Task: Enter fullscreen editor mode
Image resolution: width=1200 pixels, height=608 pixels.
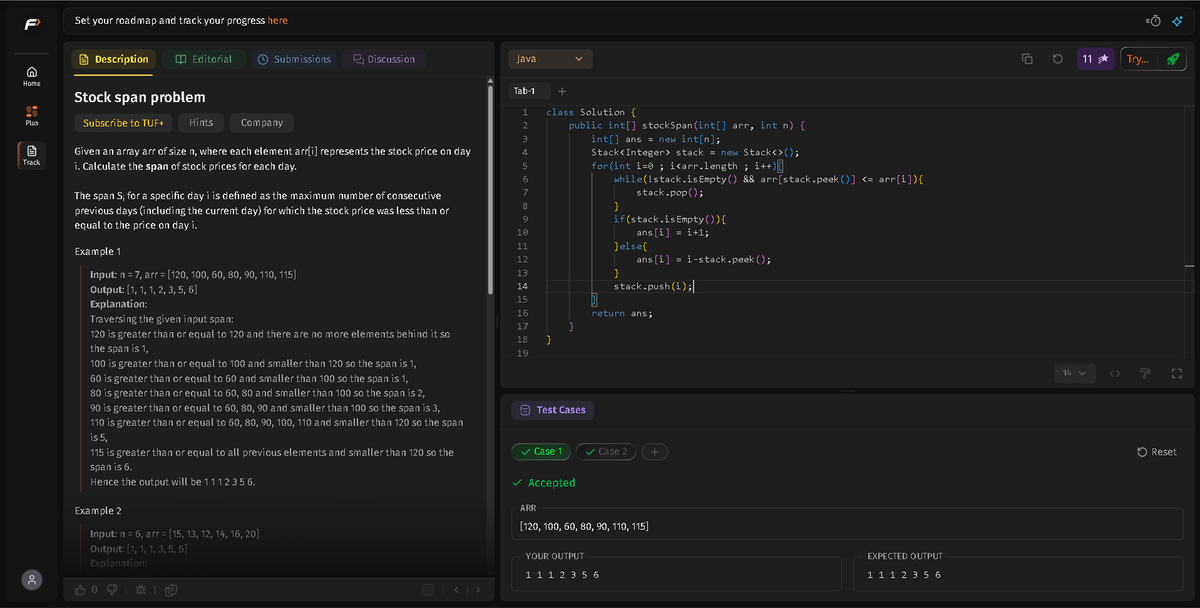Action: click(x=1177, y=373)
